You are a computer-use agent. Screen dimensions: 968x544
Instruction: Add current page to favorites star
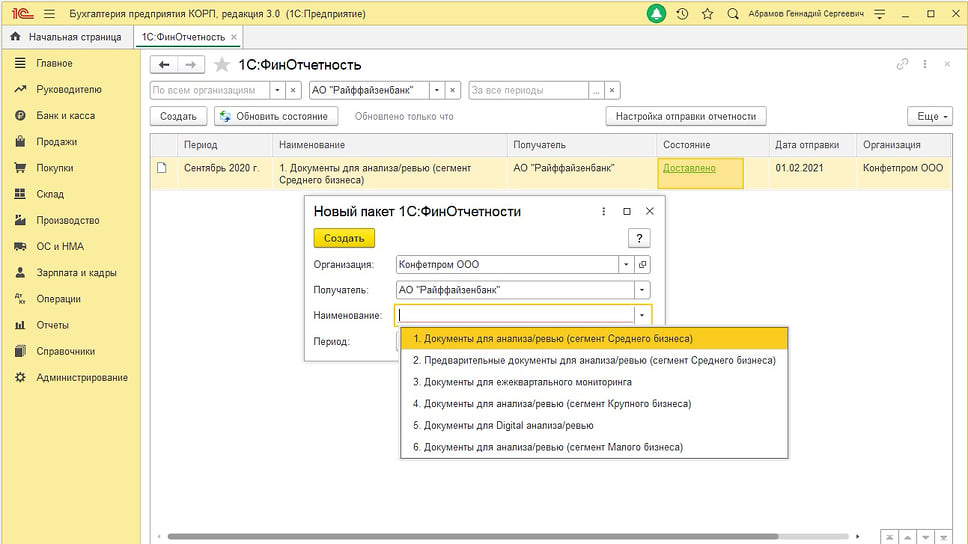coord(222,65)
